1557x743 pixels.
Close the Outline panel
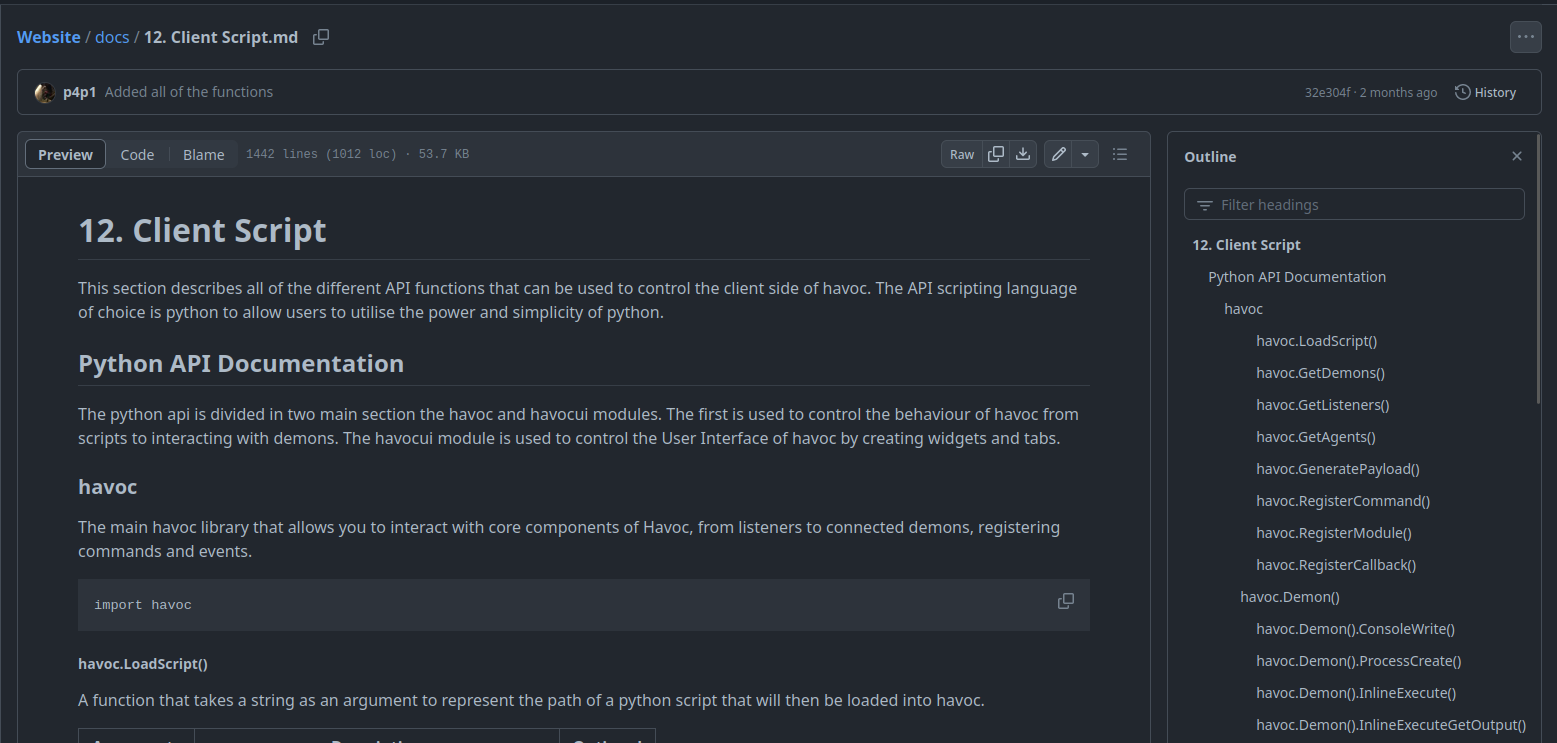click(1517, 156)
